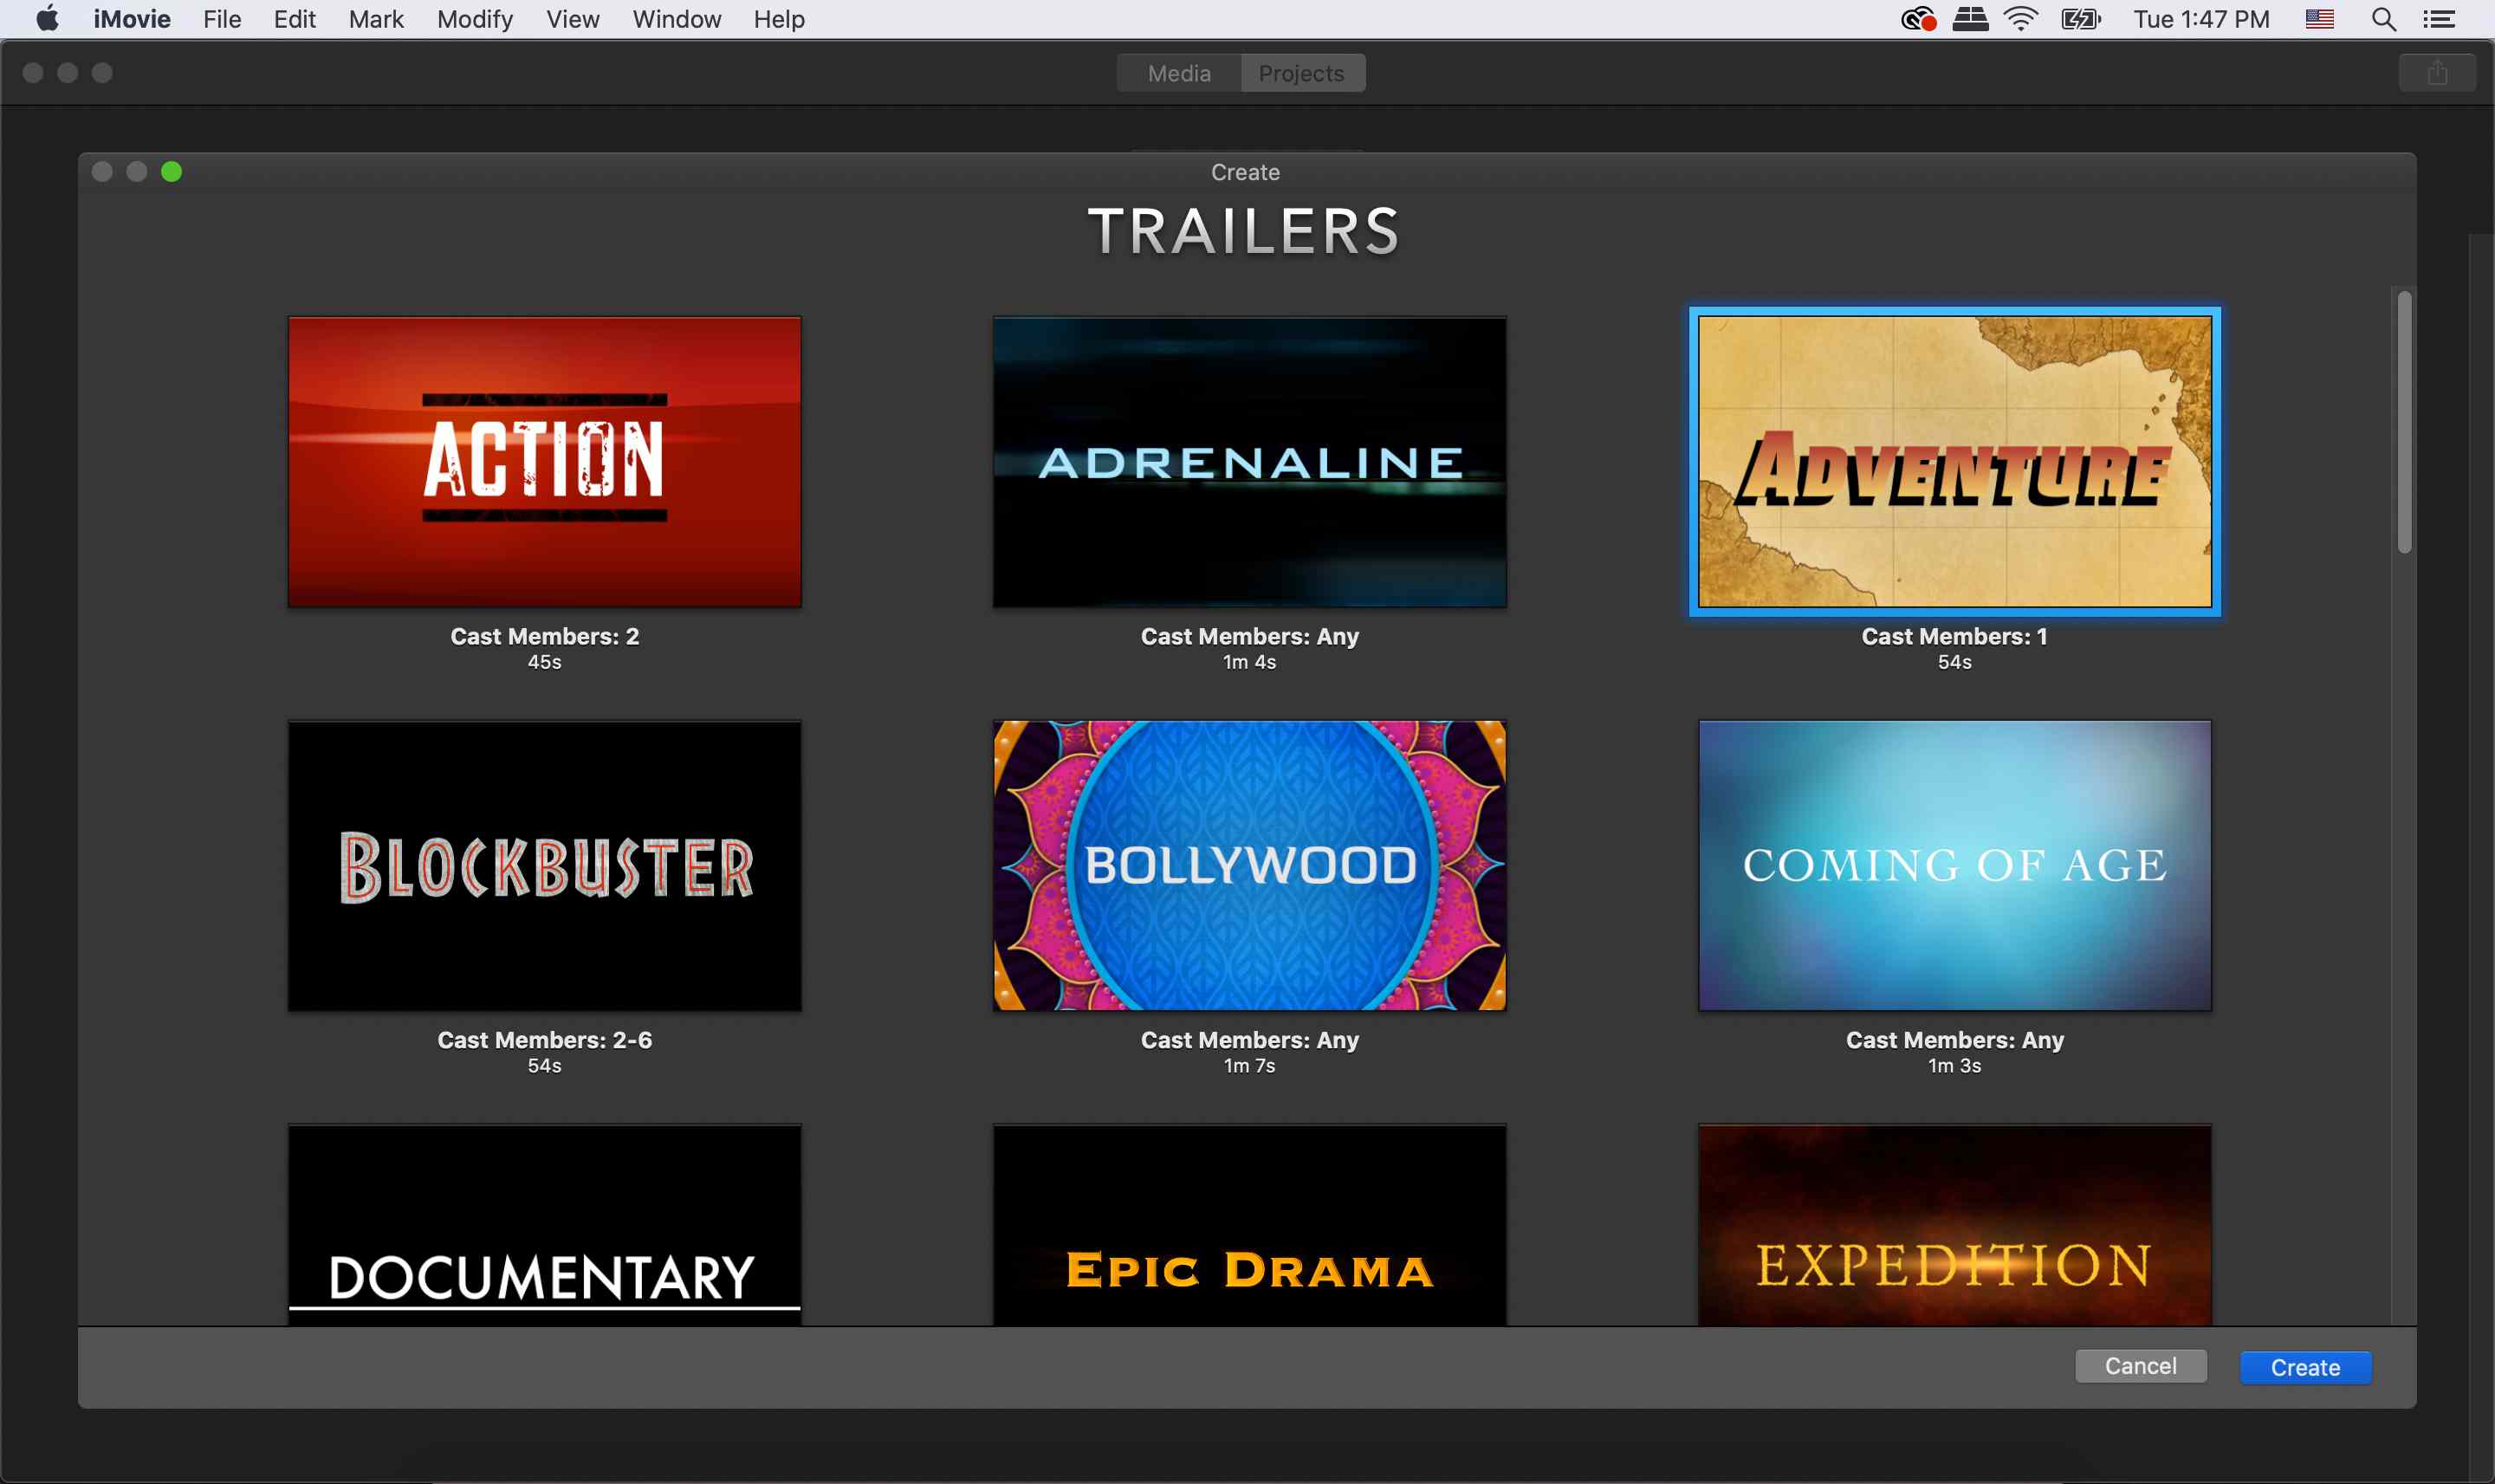
Task: Click the Share export icon
Action: [x=2437, y=73]
